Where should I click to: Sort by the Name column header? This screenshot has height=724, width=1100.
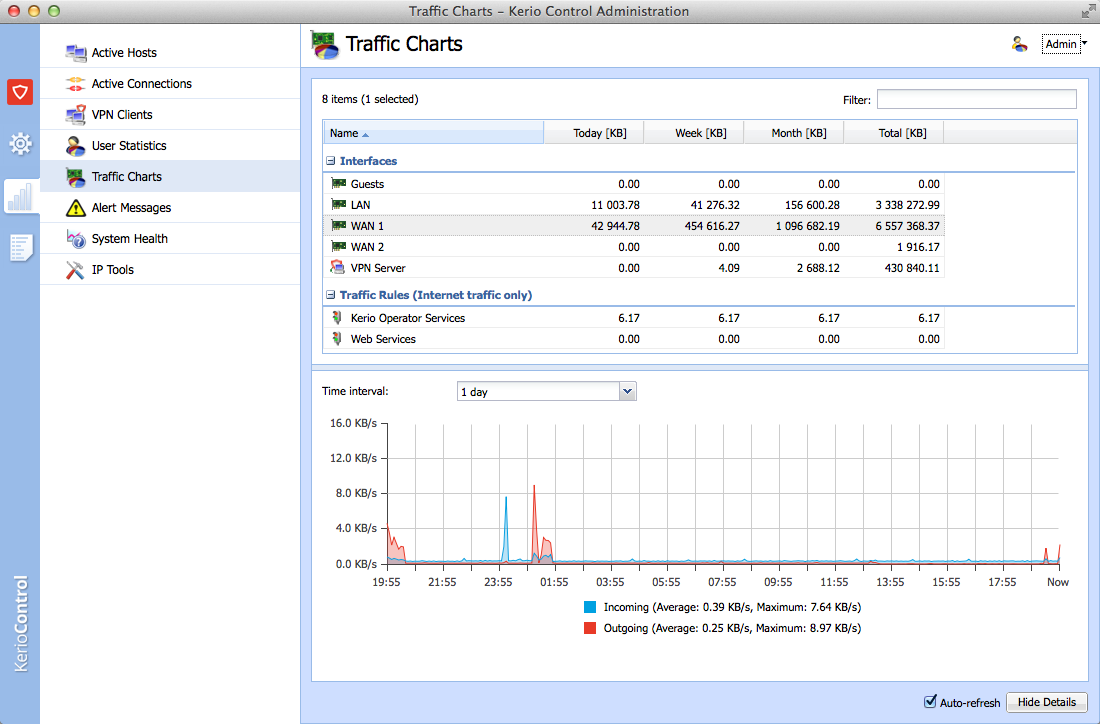[433, 133]
